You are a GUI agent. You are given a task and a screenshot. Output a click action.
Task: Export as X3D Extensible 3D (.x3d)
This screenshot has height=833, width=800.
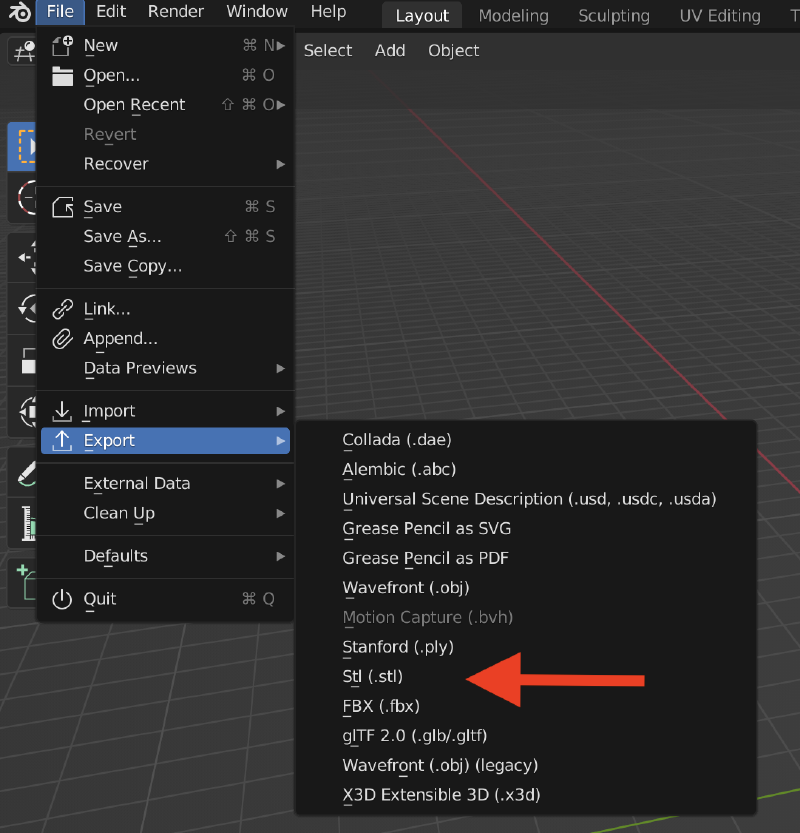point(525,795)
